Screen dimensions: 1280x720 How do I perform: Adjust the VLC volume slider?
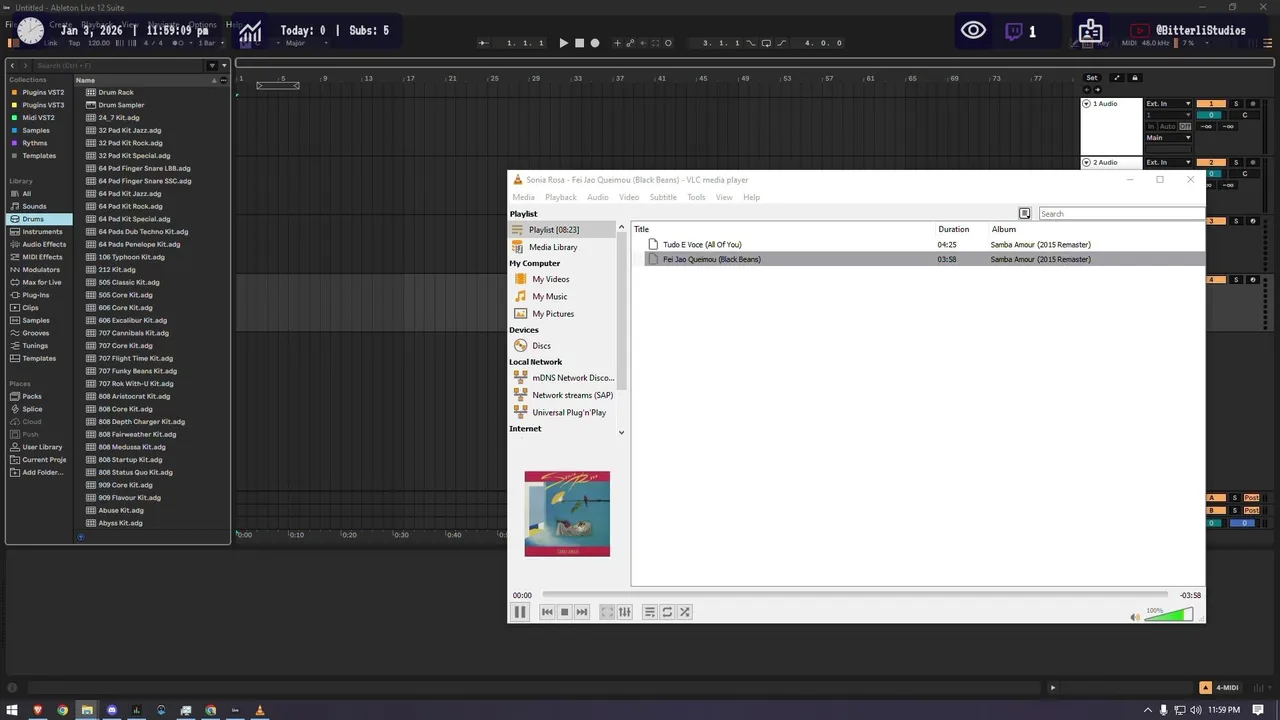1169,614
